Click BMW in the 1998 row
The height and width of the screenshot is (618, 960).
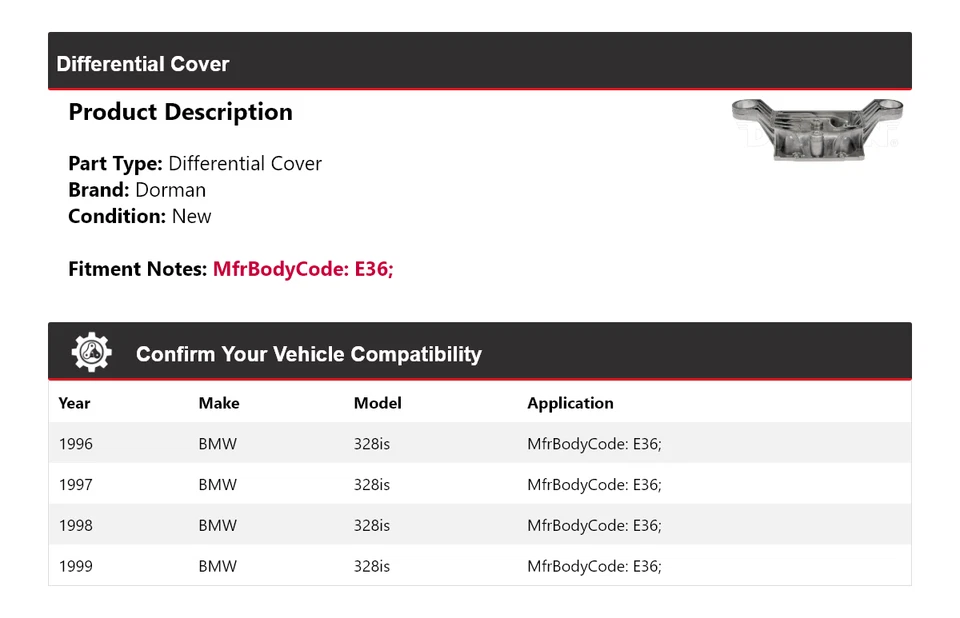coord(217,526)
